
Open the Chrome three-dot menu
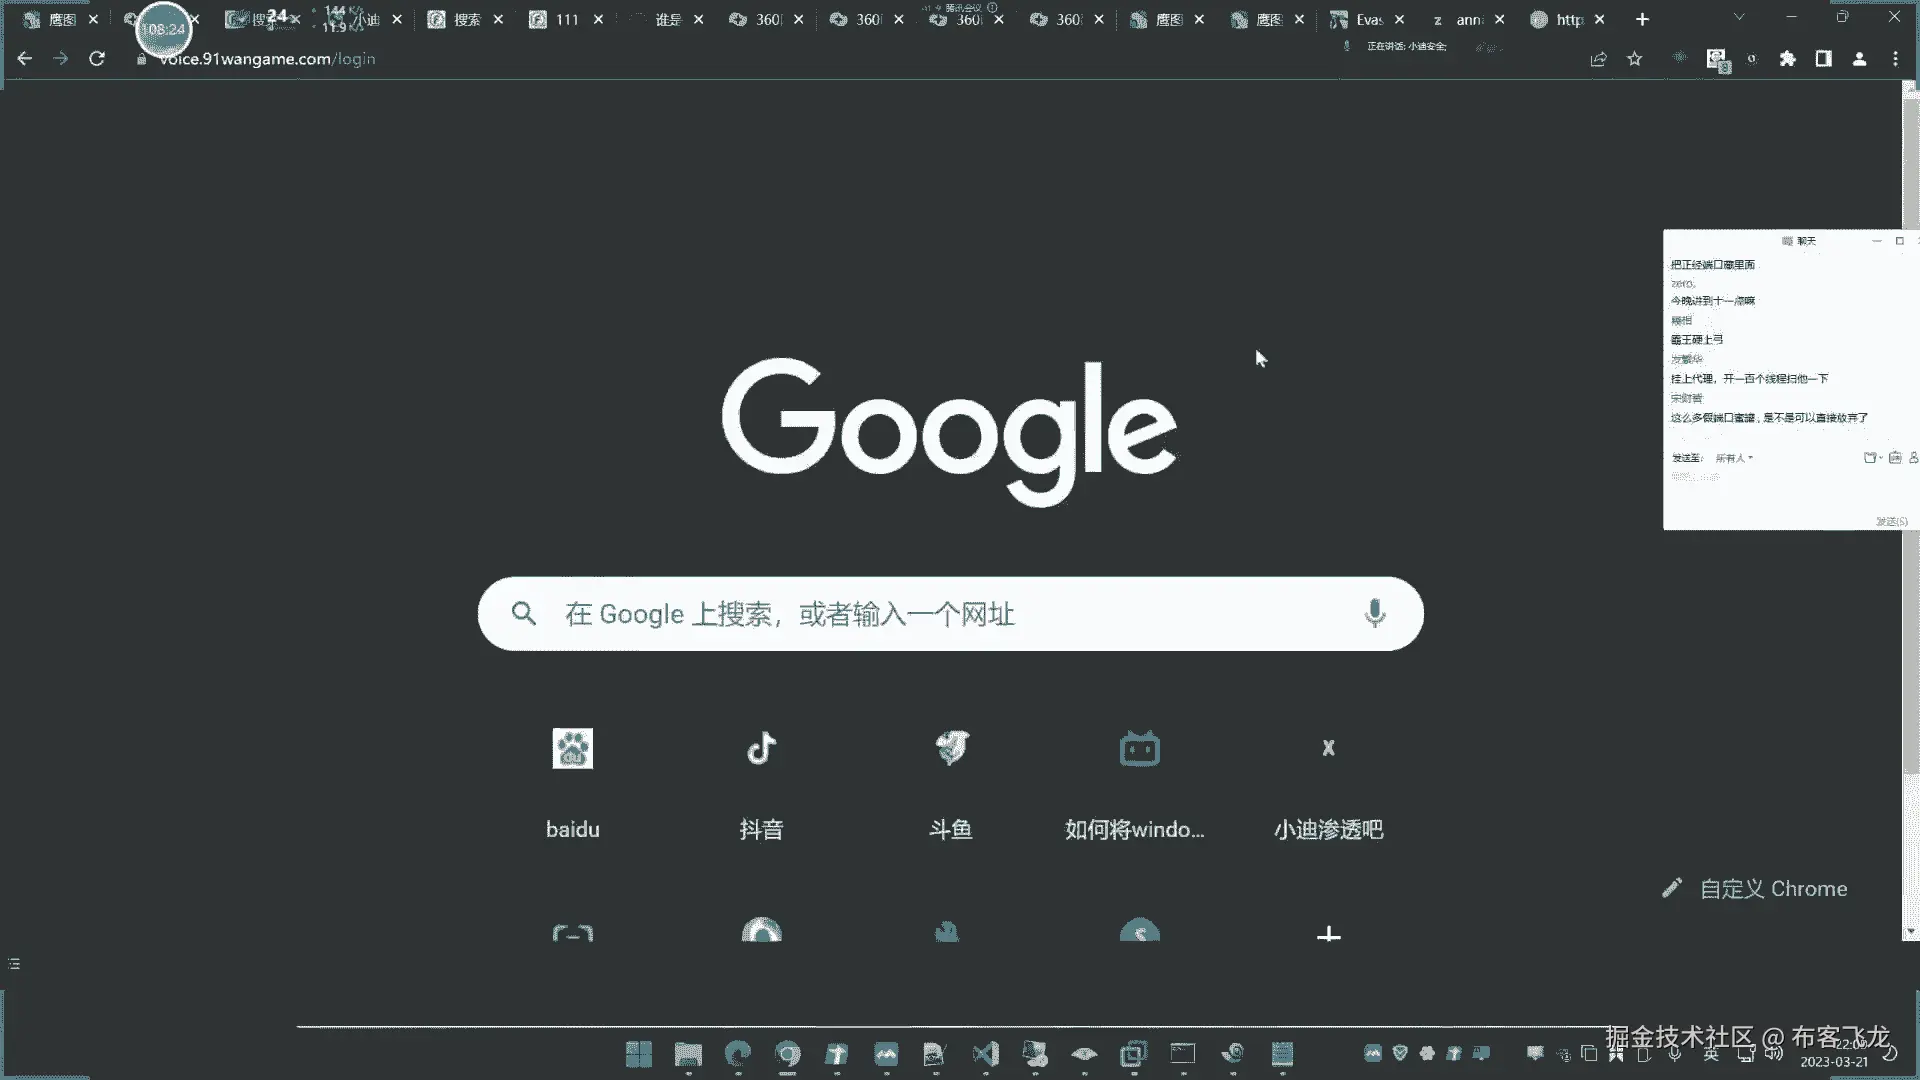pyautogui.click(x=1895, y=59)
